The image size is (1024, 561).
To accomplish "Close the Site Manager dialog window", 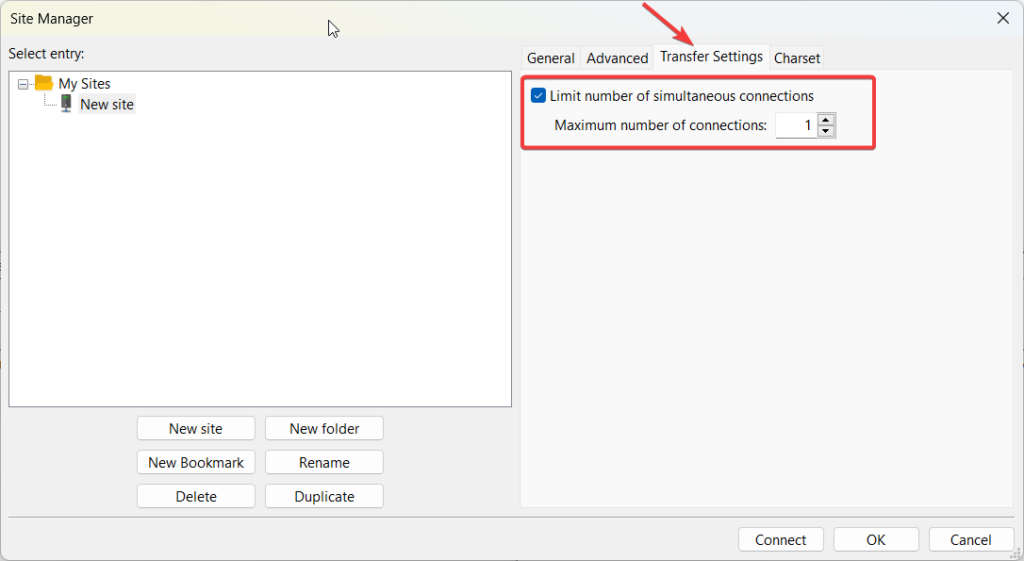I will tap(1003, 17).
